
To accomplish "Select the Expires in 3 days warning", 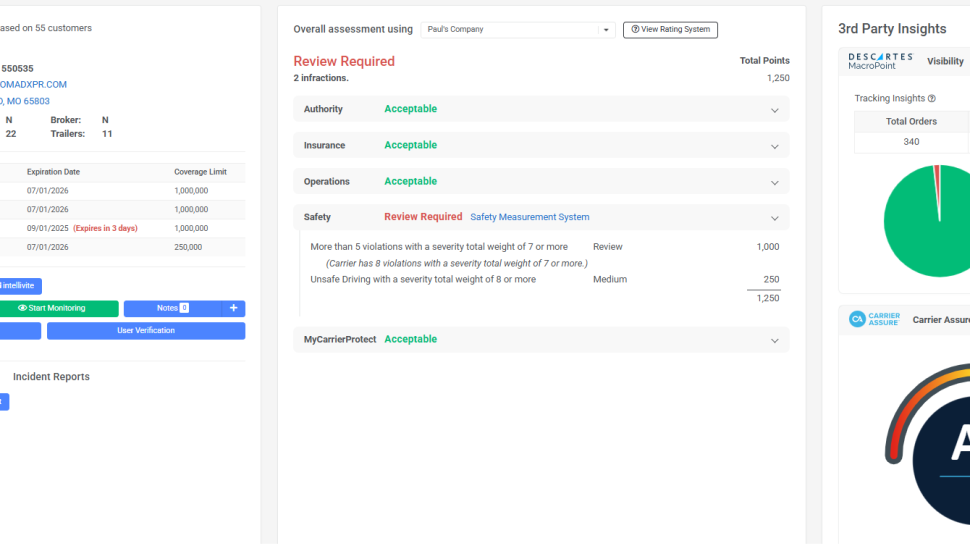I will pos(105,228).
